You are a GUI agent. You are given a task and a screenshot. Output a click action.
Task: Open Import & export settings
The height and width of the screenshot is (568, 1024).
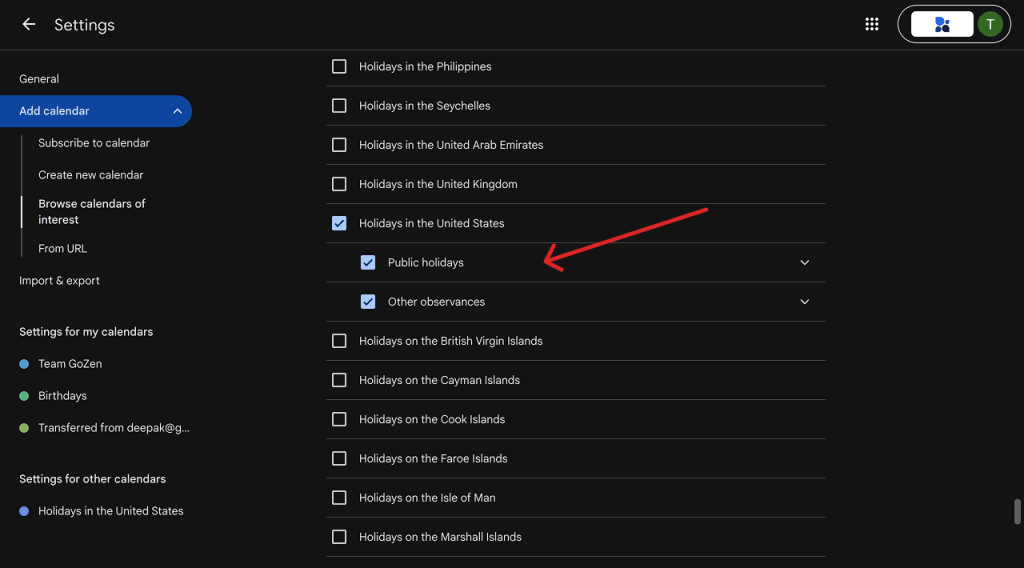59,281
